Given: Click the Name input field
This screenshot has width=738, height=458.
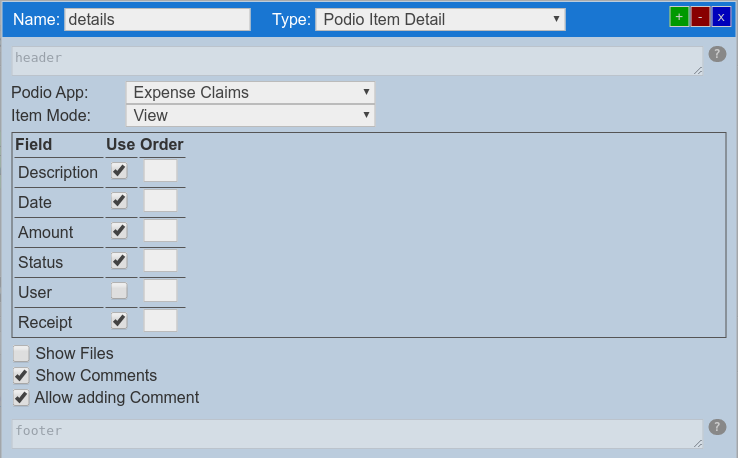Looking at the screenshot, I should [157, 19].
